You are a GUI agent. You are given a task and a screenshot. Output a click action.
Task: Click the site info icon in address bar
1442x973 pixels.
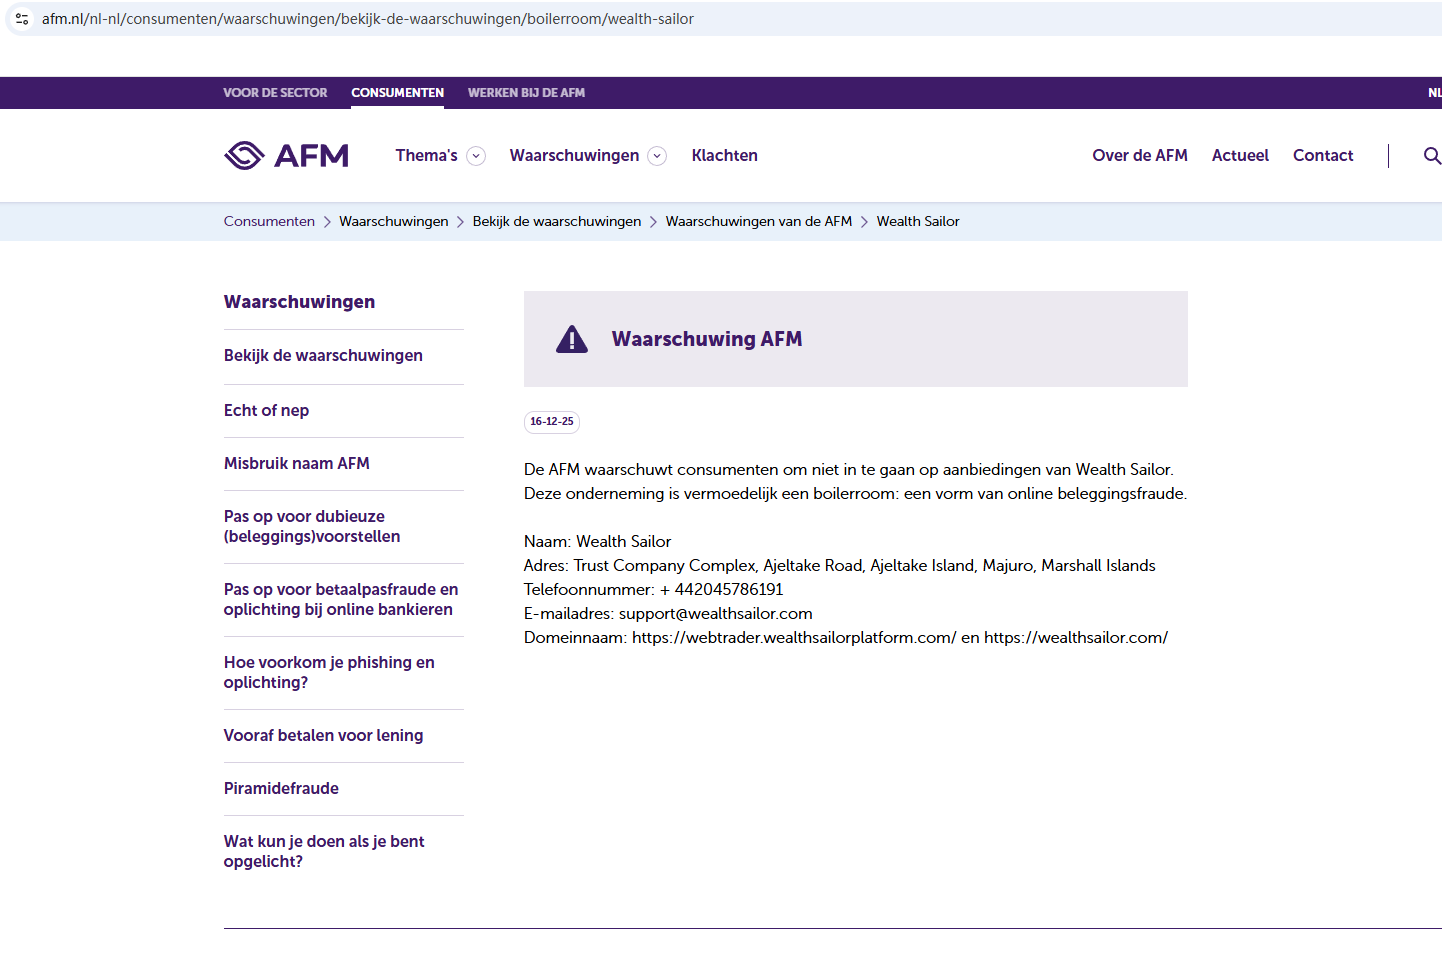pyautogui.click(x=22, y=19)
